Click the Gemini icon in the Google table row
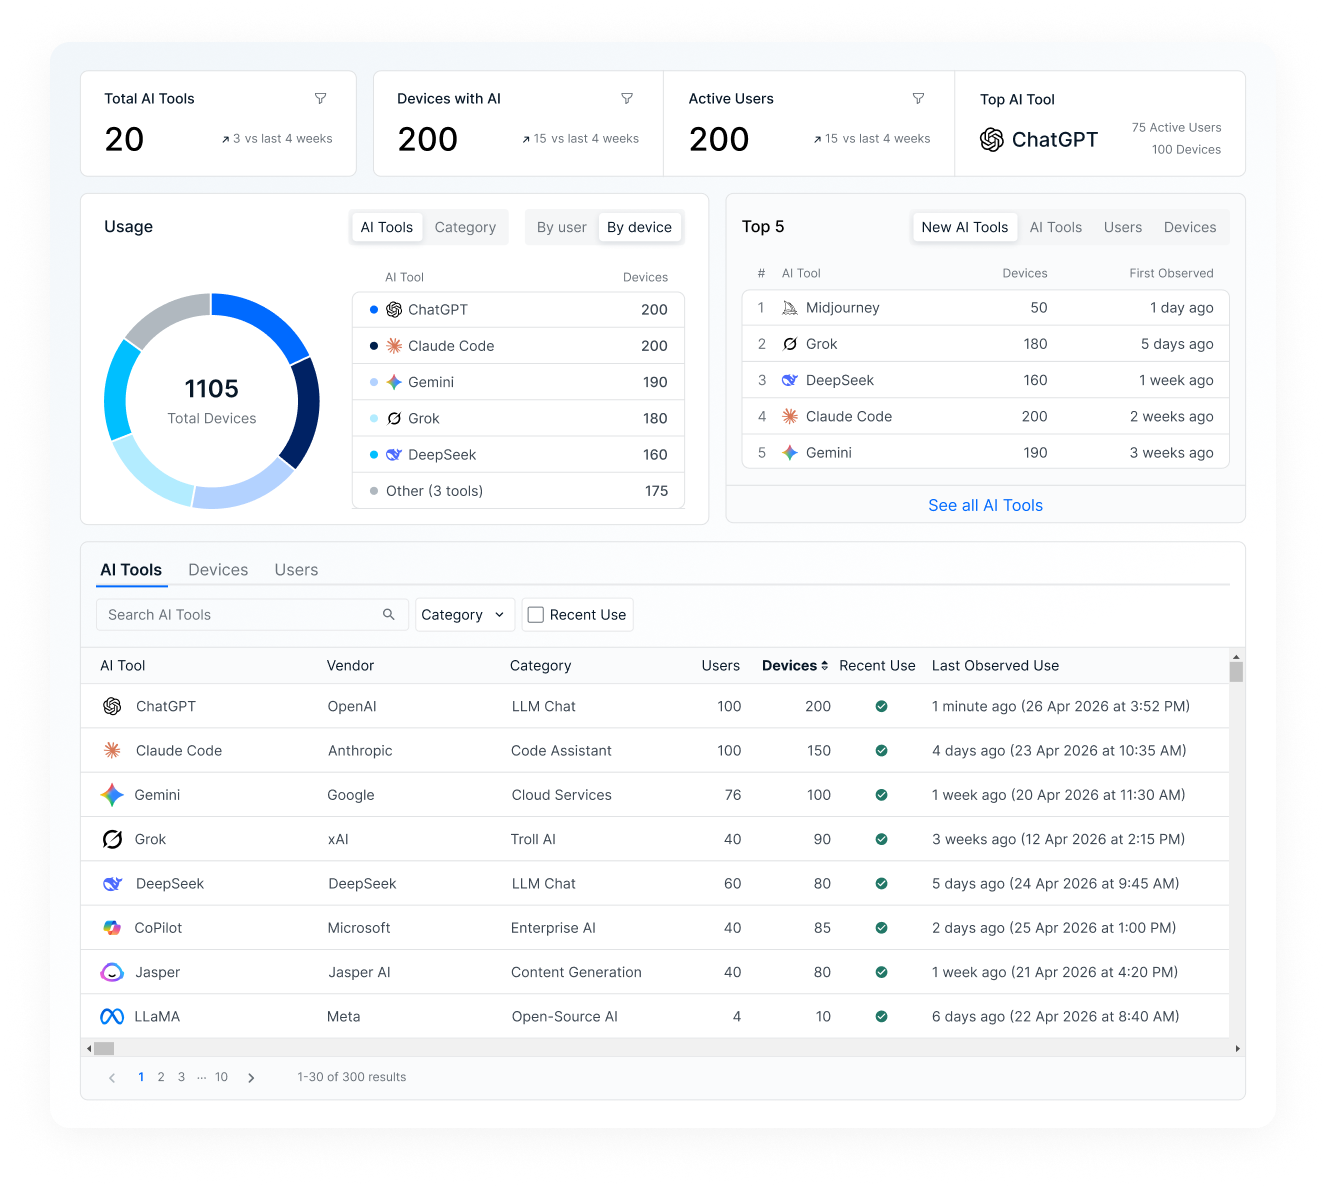The image size is (1326, 1186). point(112,795)
